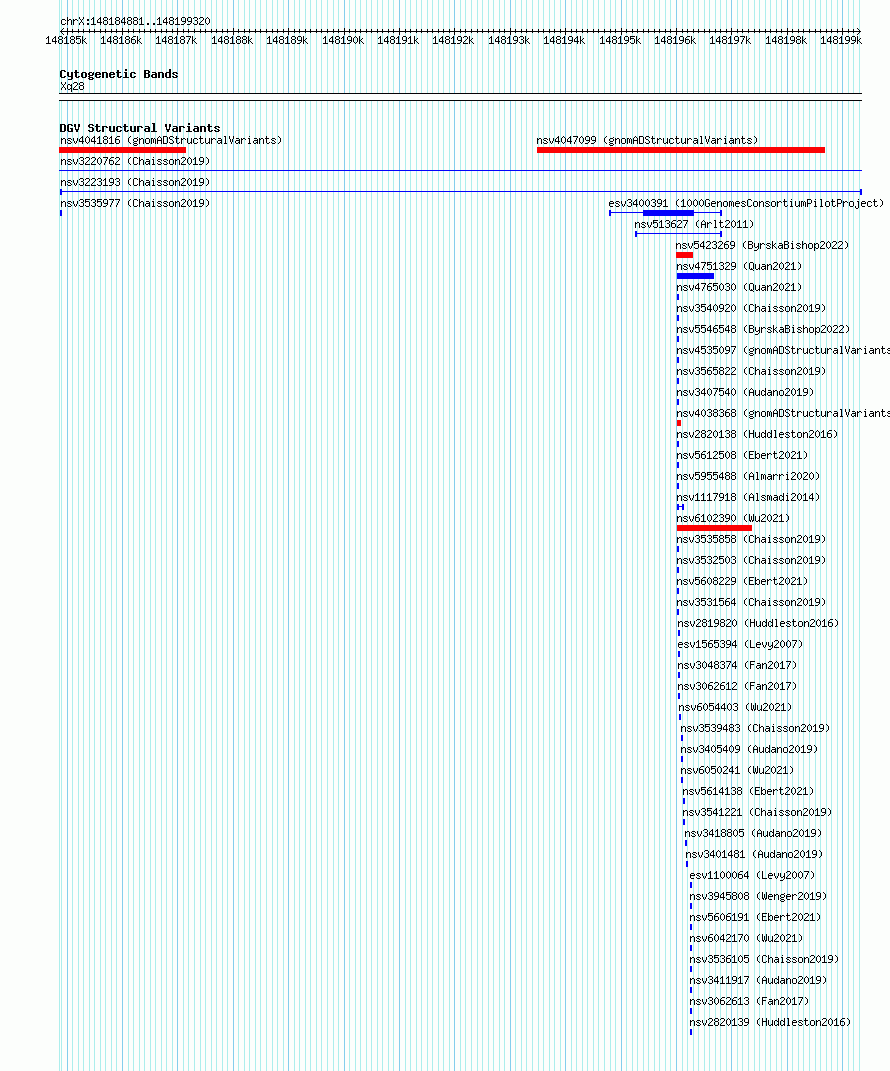Select nsv3565822 (Chaisson2019) label

point(751,372)
